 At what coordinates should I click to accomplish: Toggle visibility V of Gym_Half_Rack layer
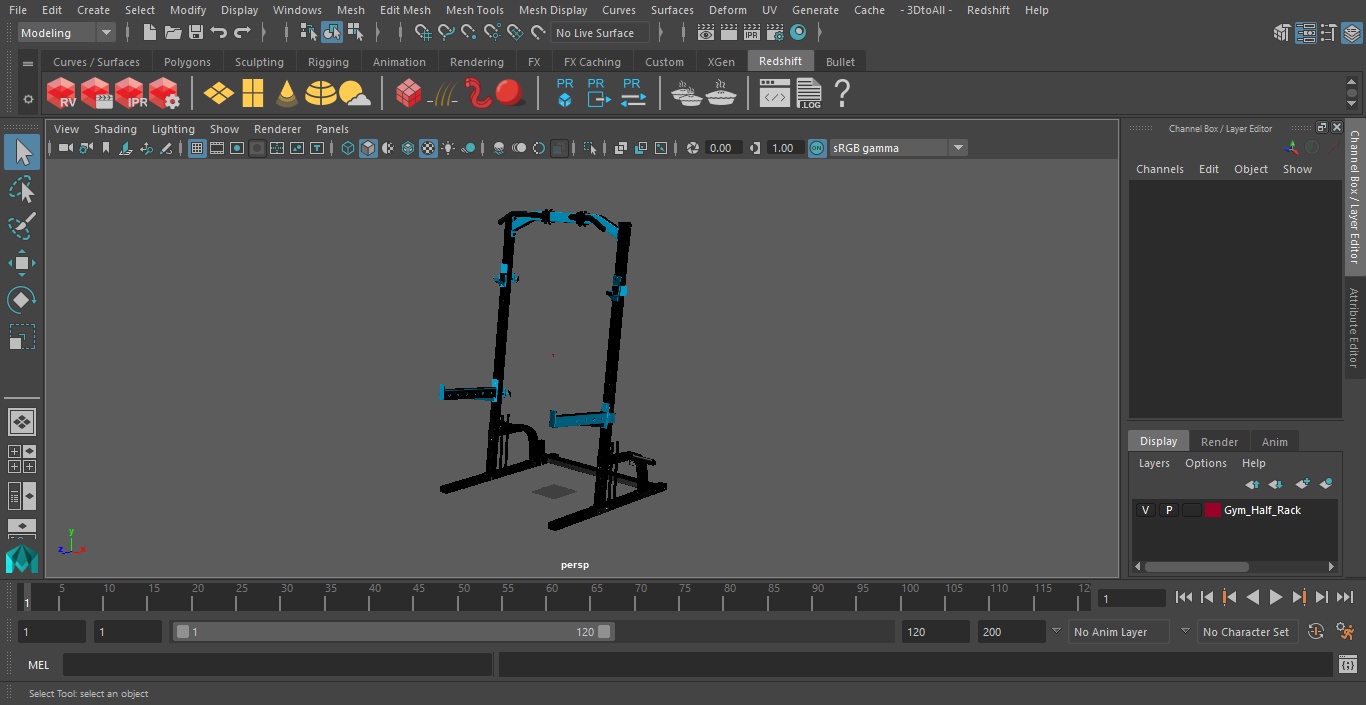pos(1145,510)
